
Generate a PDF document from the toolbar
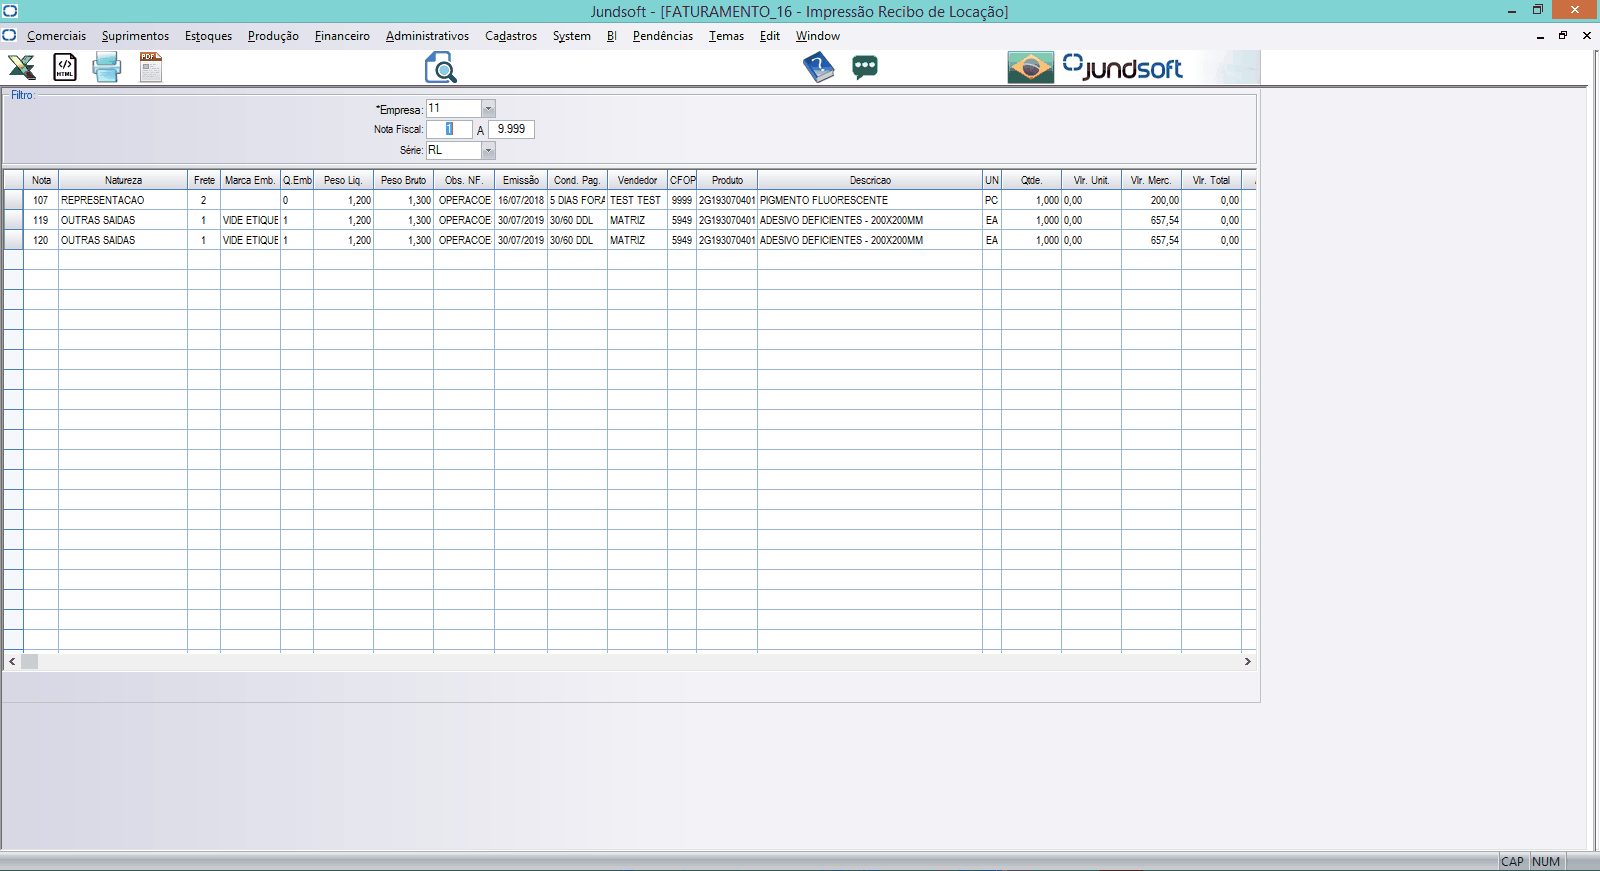coord(151,67)
